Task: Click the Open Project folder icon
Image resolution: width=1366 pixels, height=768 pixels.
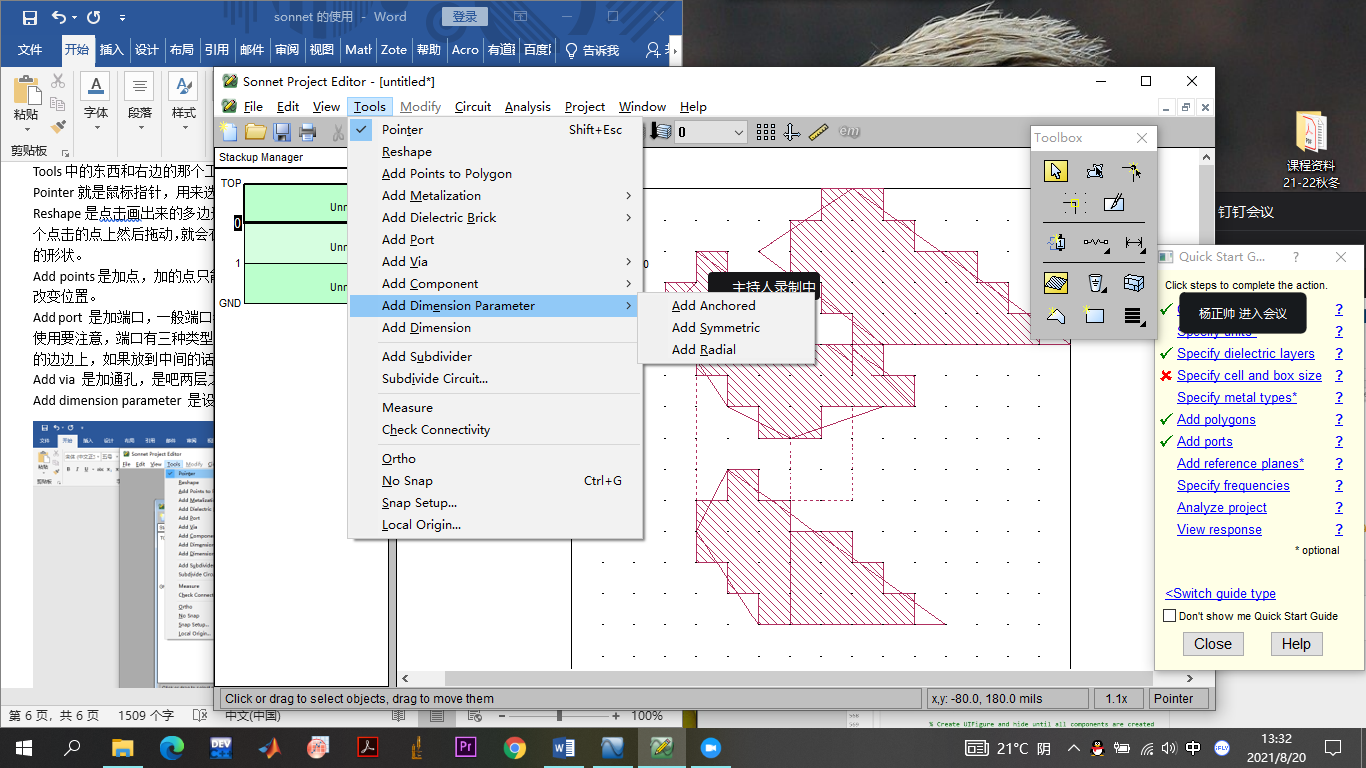Action: (256, 132)
